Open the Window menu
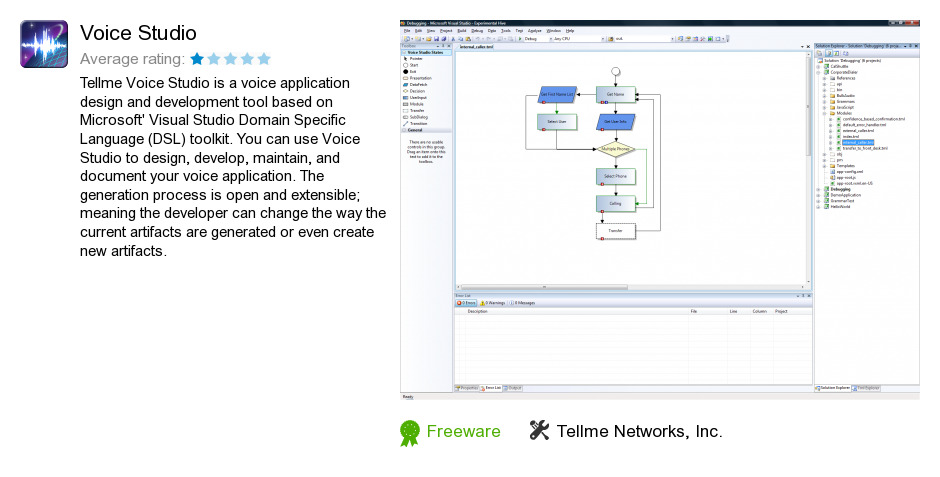Image resolution: width=940 pixels, height=477 pixels. tap(554, 31)
